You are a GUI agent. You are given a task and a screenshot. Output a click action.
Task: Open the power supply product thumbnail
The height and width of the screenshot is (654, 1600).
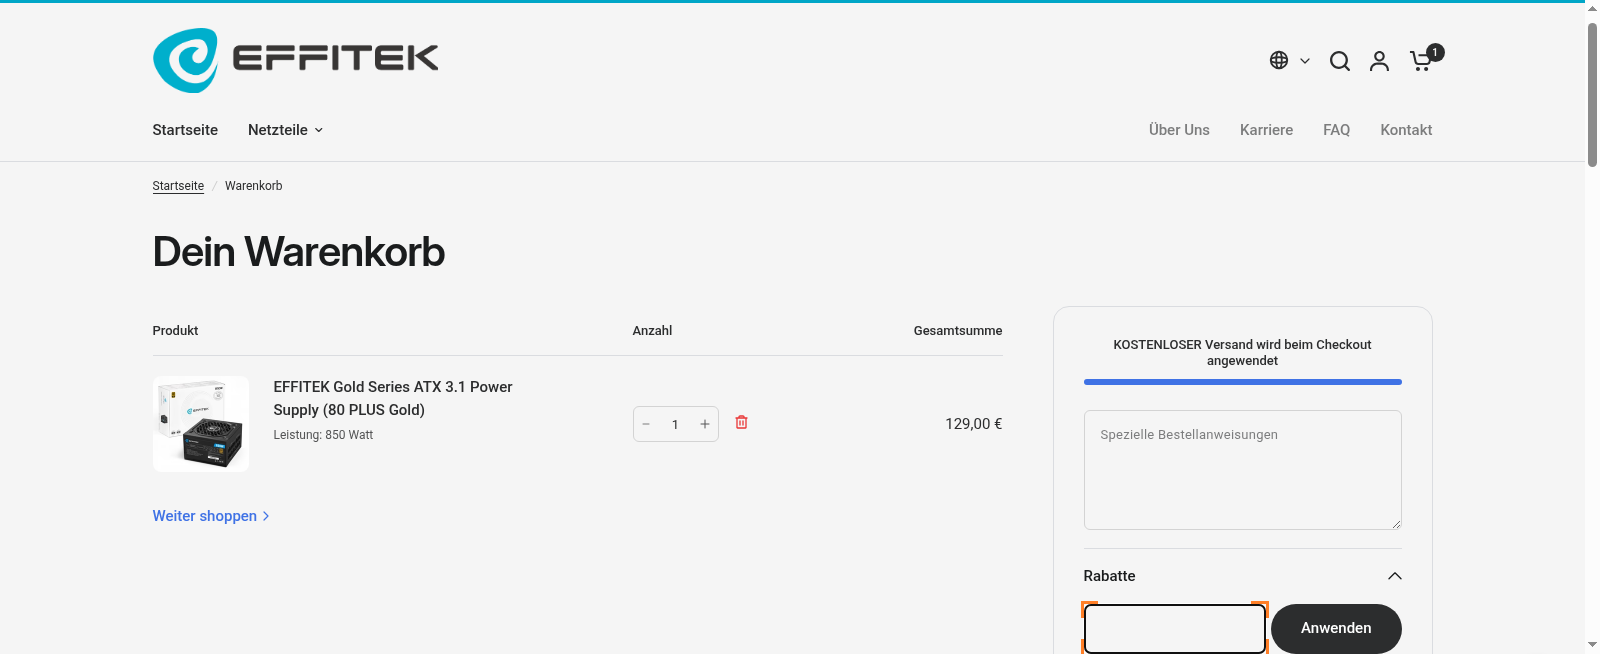[x=201, y=424]
